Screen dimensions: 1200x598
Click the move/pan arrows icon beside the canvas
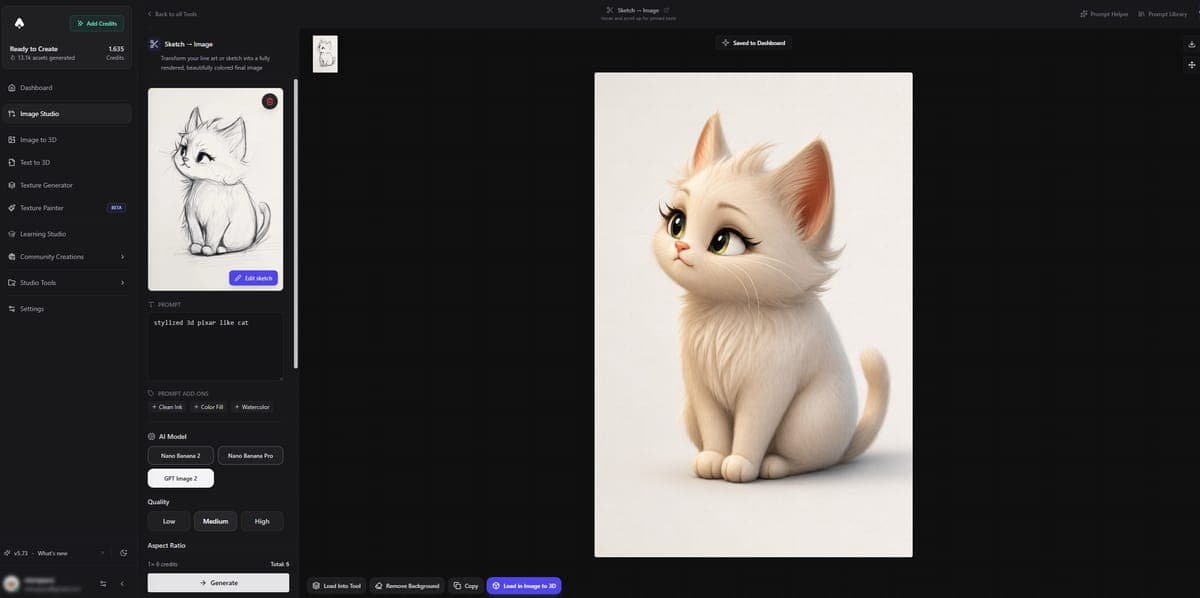[1191, 65]
